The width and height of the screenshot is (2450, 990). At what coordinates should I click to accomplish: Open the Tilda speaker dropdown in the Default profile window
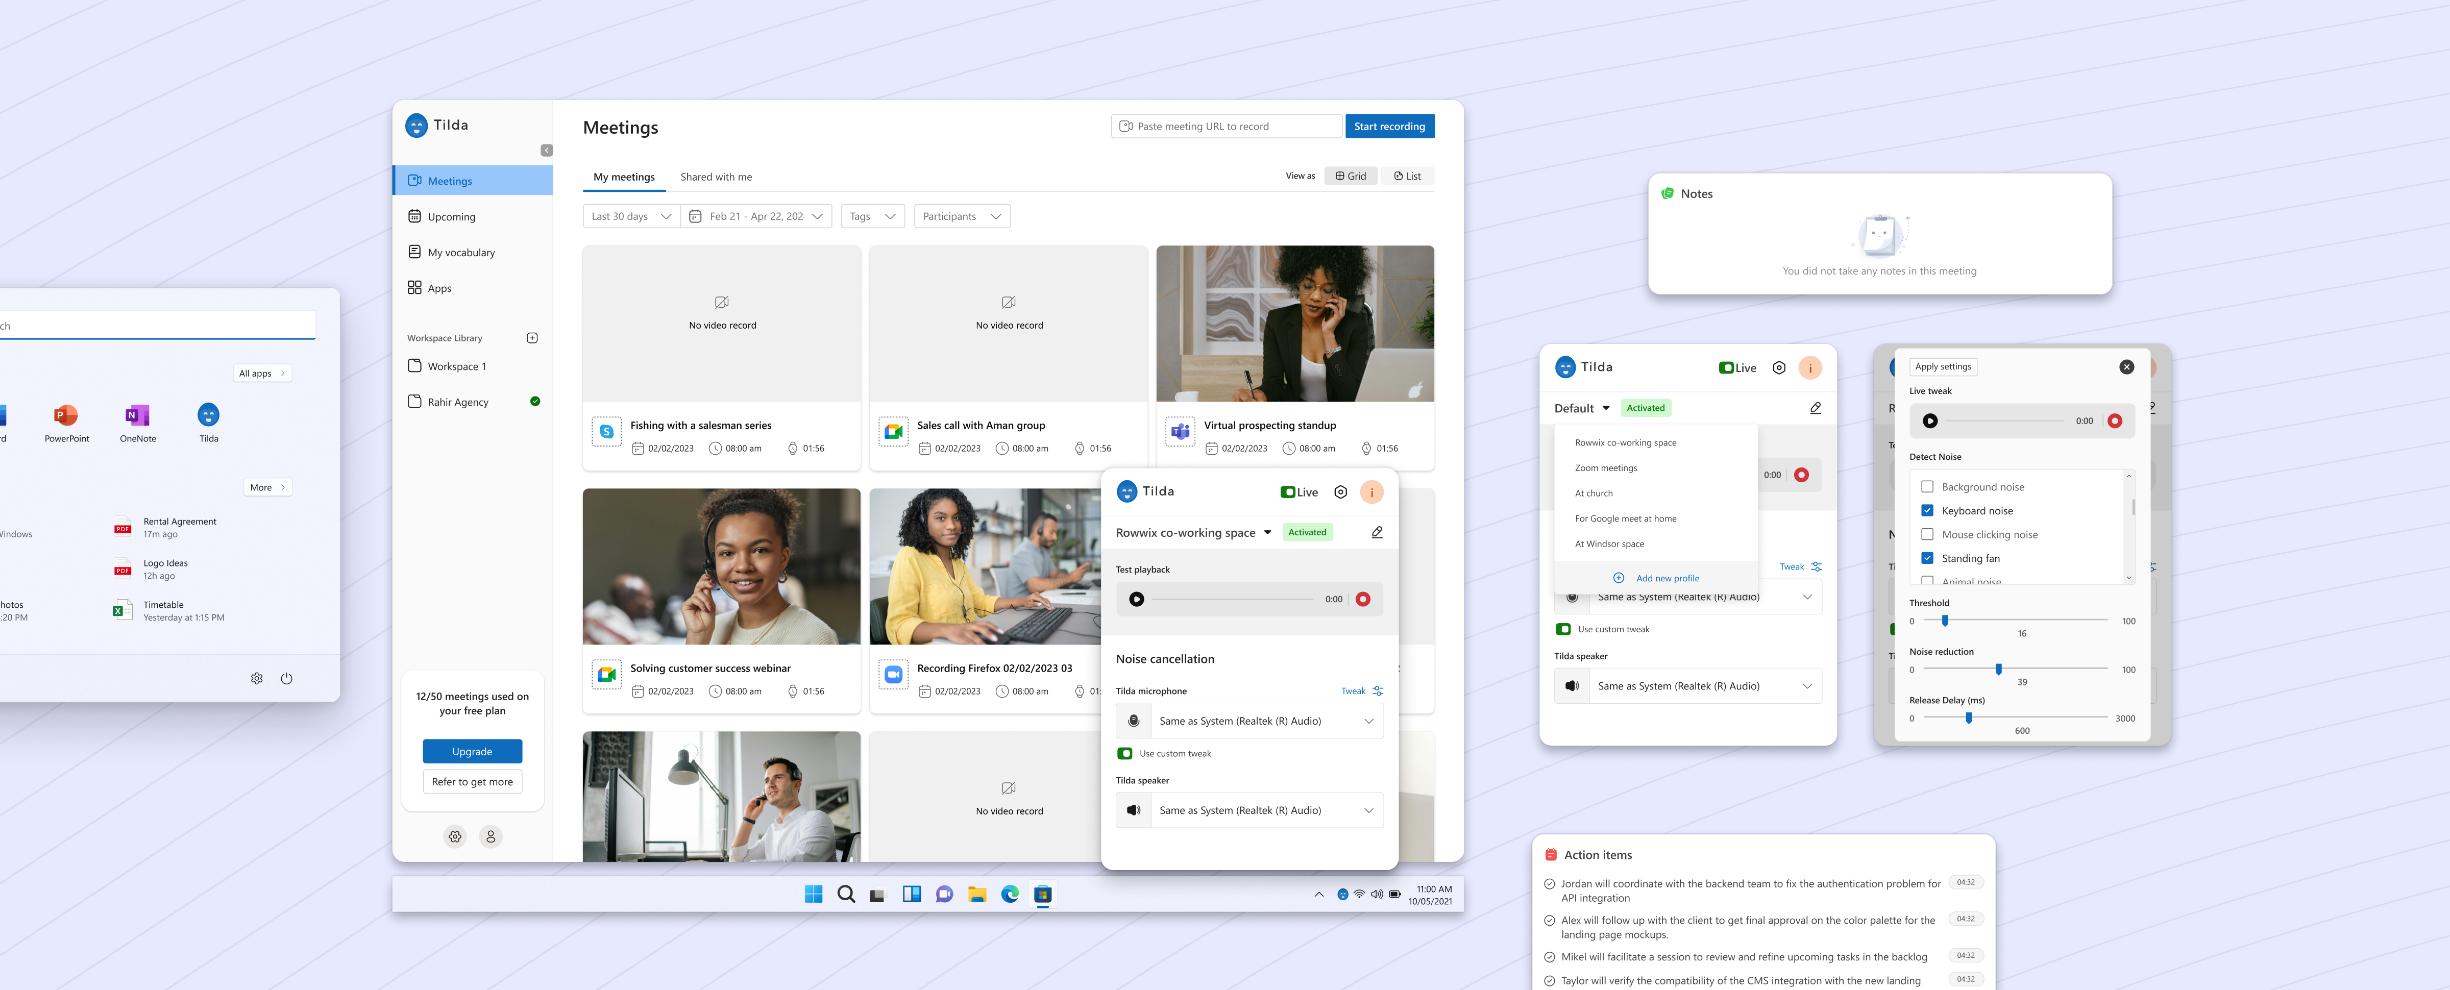pos(1688,686)
